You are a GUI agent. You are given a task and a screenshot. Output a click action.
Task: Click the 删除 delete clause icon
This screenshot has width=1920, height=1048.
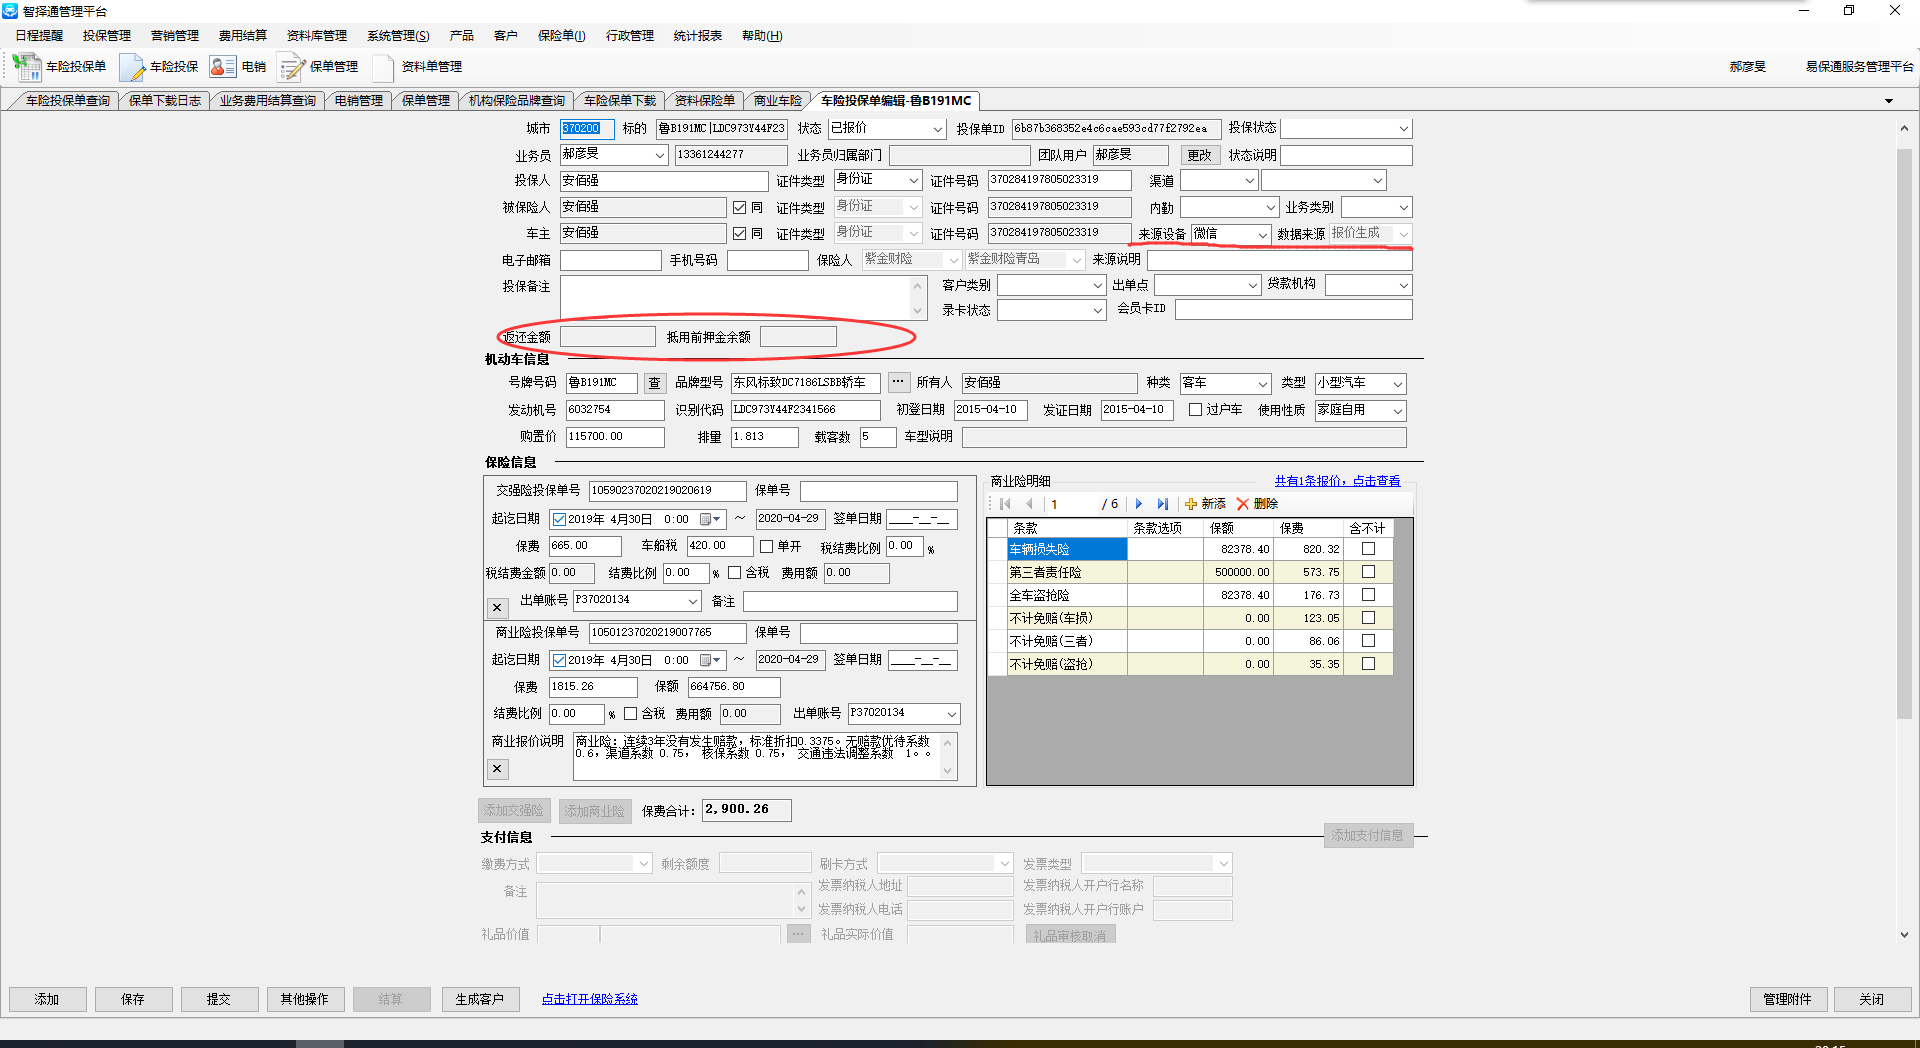1257,504
